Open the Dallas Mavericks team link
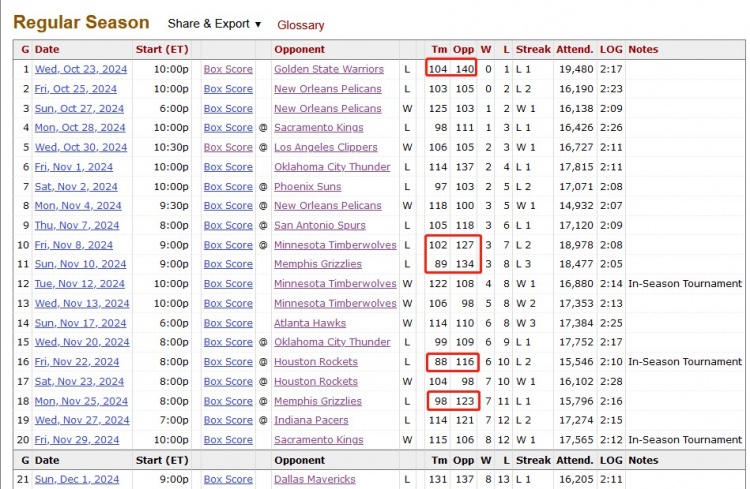The height and width of the screenshot is (489, 750). pyautogui.click(x=315, y=480)
